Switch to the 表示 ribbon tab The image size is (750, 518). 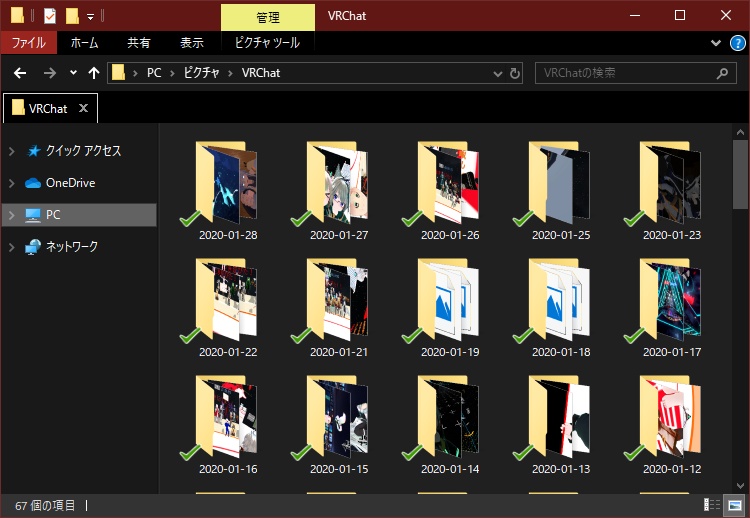[191, 43]
